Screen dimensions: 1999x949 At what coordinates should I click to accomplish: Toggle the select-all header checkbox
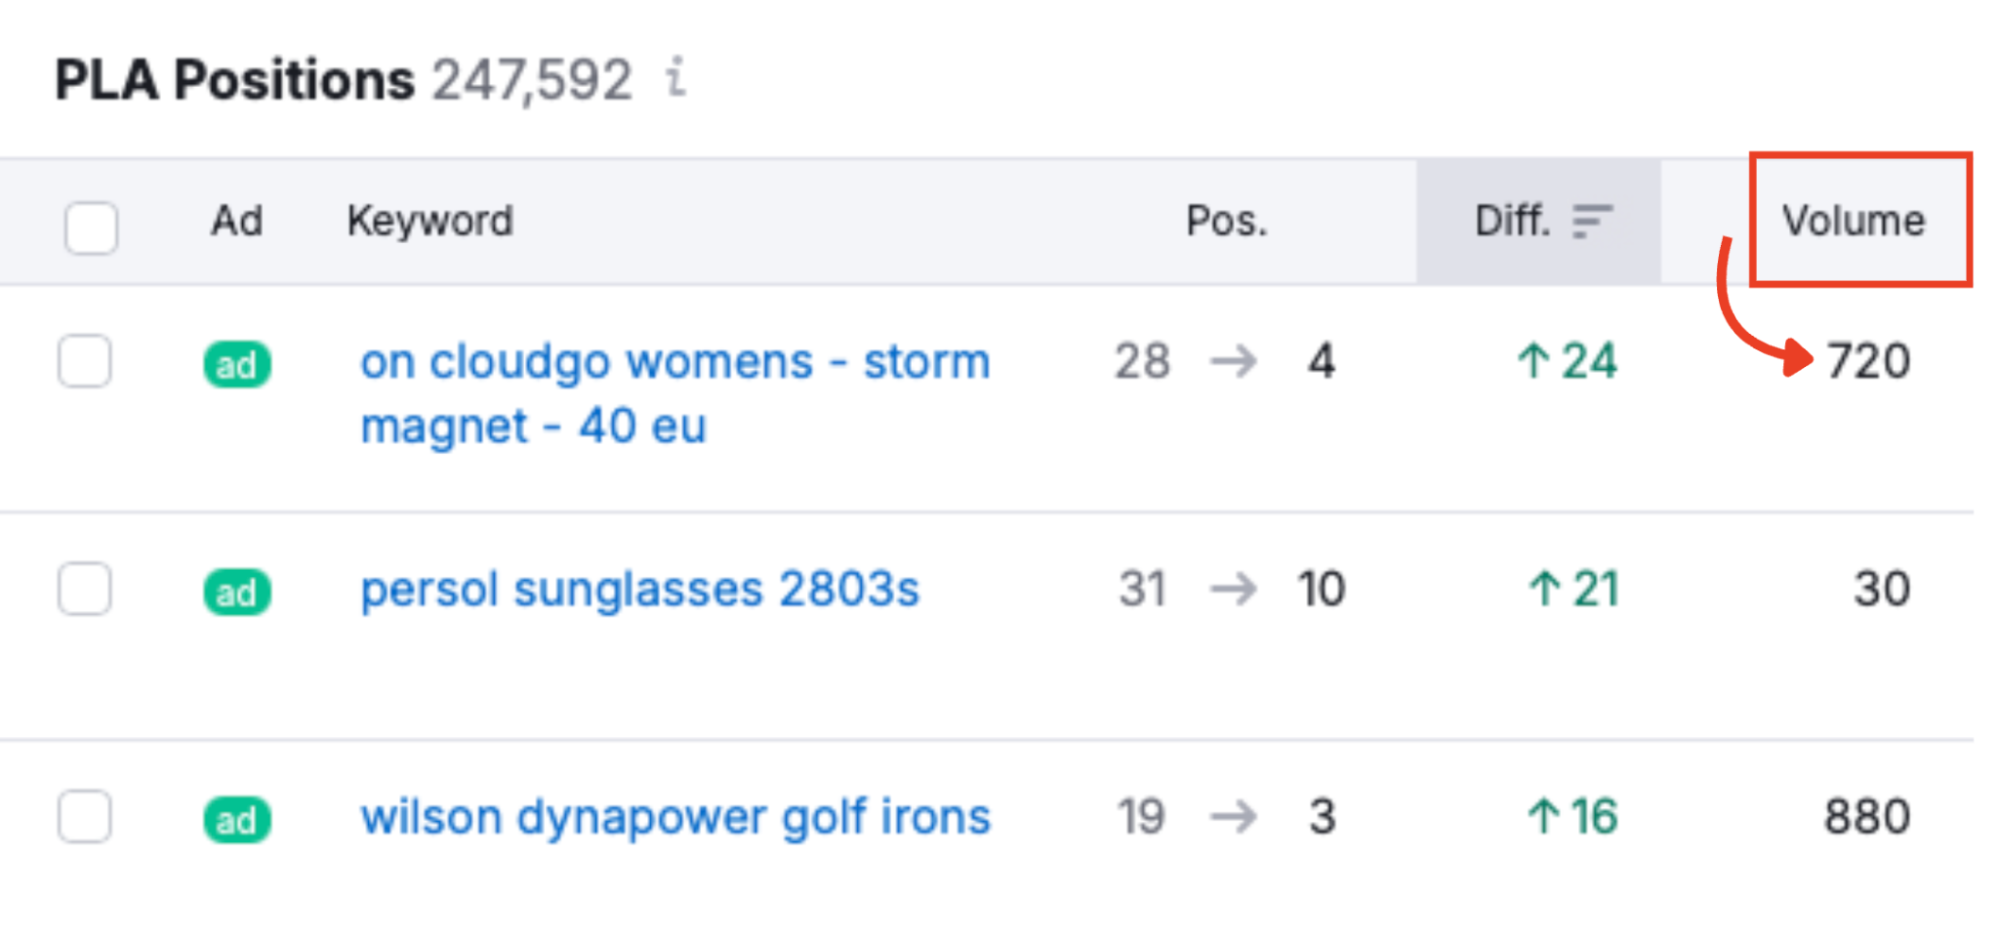91,228
